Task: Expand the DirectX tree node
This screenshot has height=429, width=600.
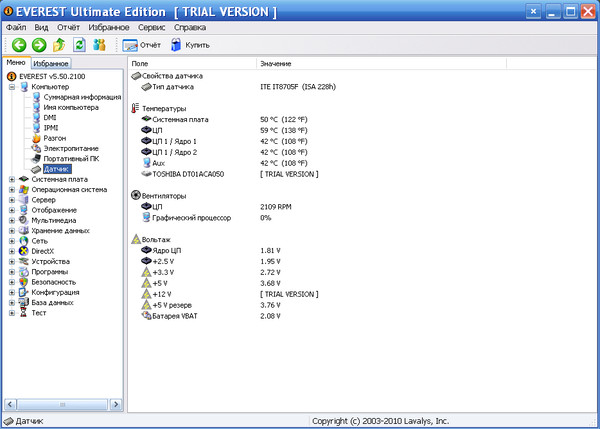Action: click(x=12, y=251)
